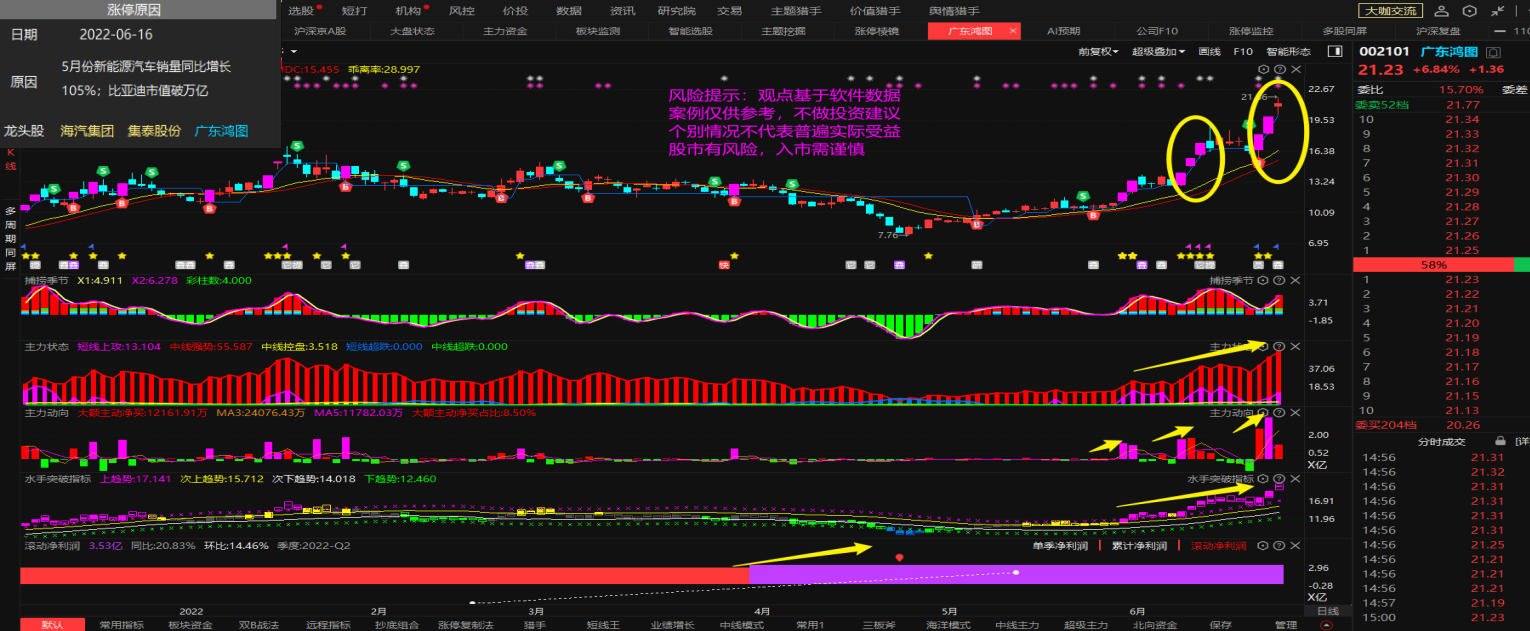Open the 板块资金 indicator tab
The height and width of the screenshot is (631, 1530).
click(190, 625)
